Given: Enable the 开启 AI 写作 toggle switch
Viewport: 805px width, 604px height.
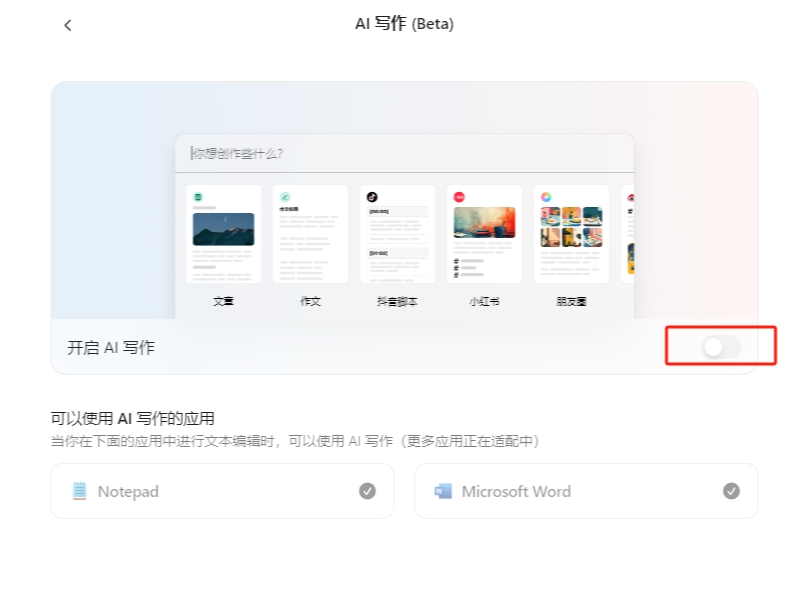Looking at the screenshot, I should (x=721, y=347).
